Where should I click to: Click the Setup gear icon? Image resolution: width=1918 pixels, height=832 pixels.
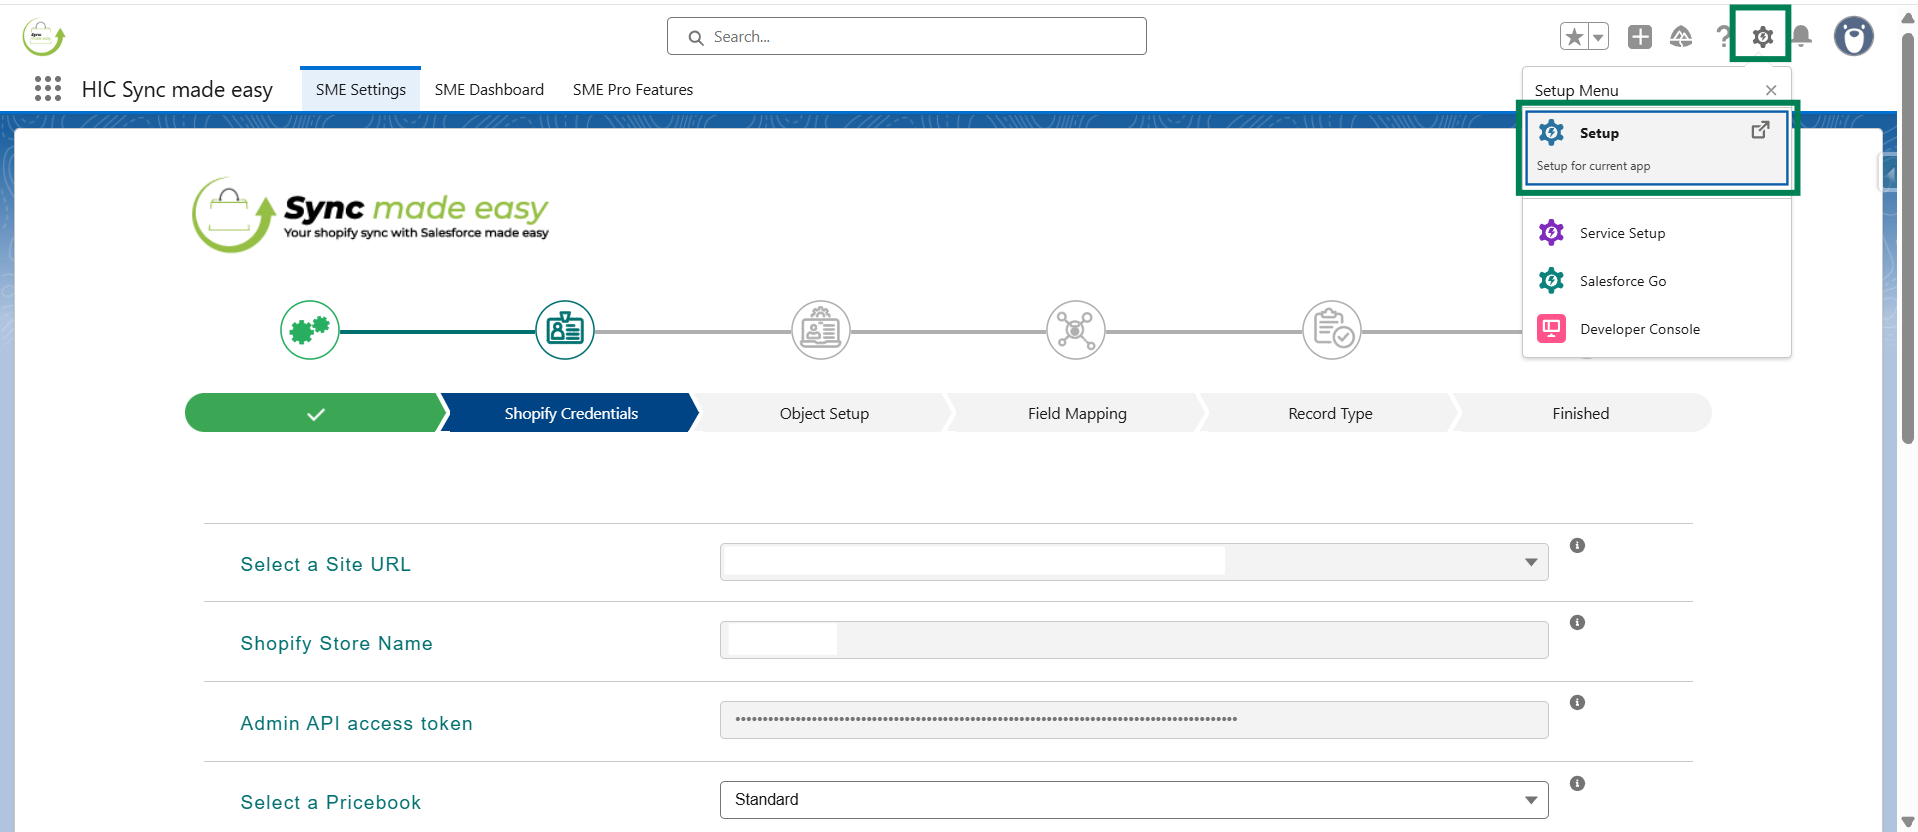click(x=1762, y=37)
